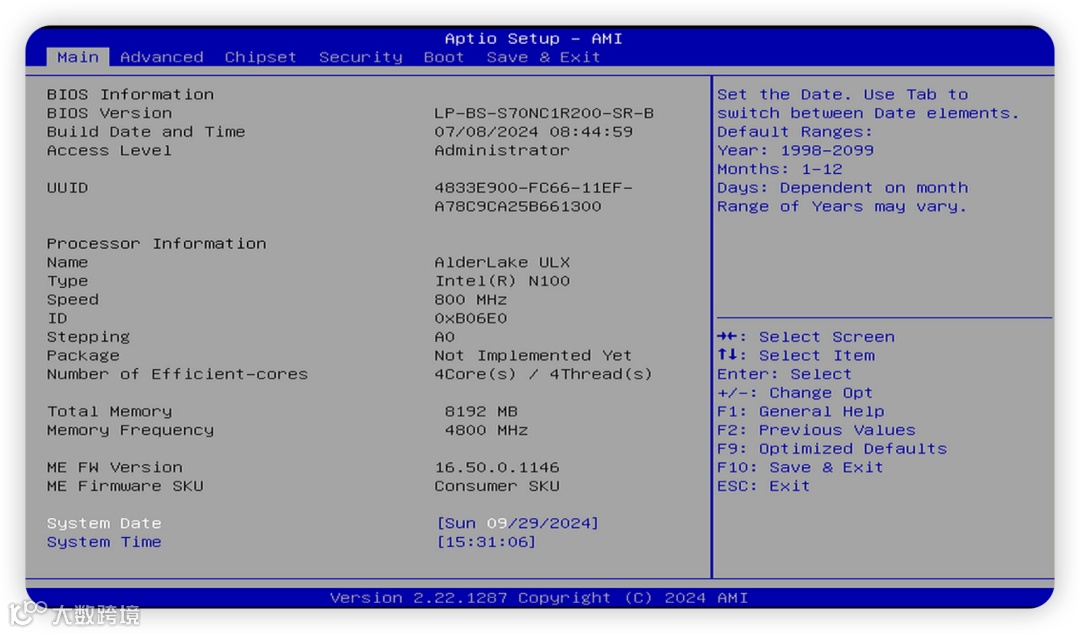Click the ME FW Version value 16.50.0.1146

pos(497,467)
